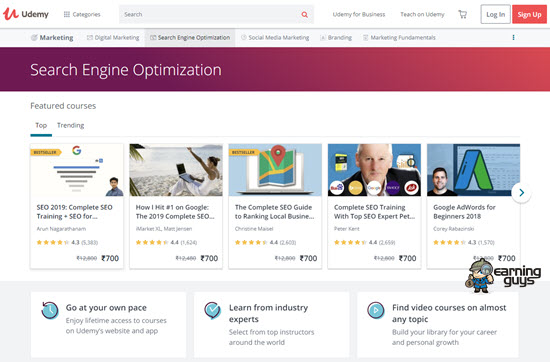Select Search Engine Optimization subcategory
The image size is (550, 362).
(x=190, y=38)
